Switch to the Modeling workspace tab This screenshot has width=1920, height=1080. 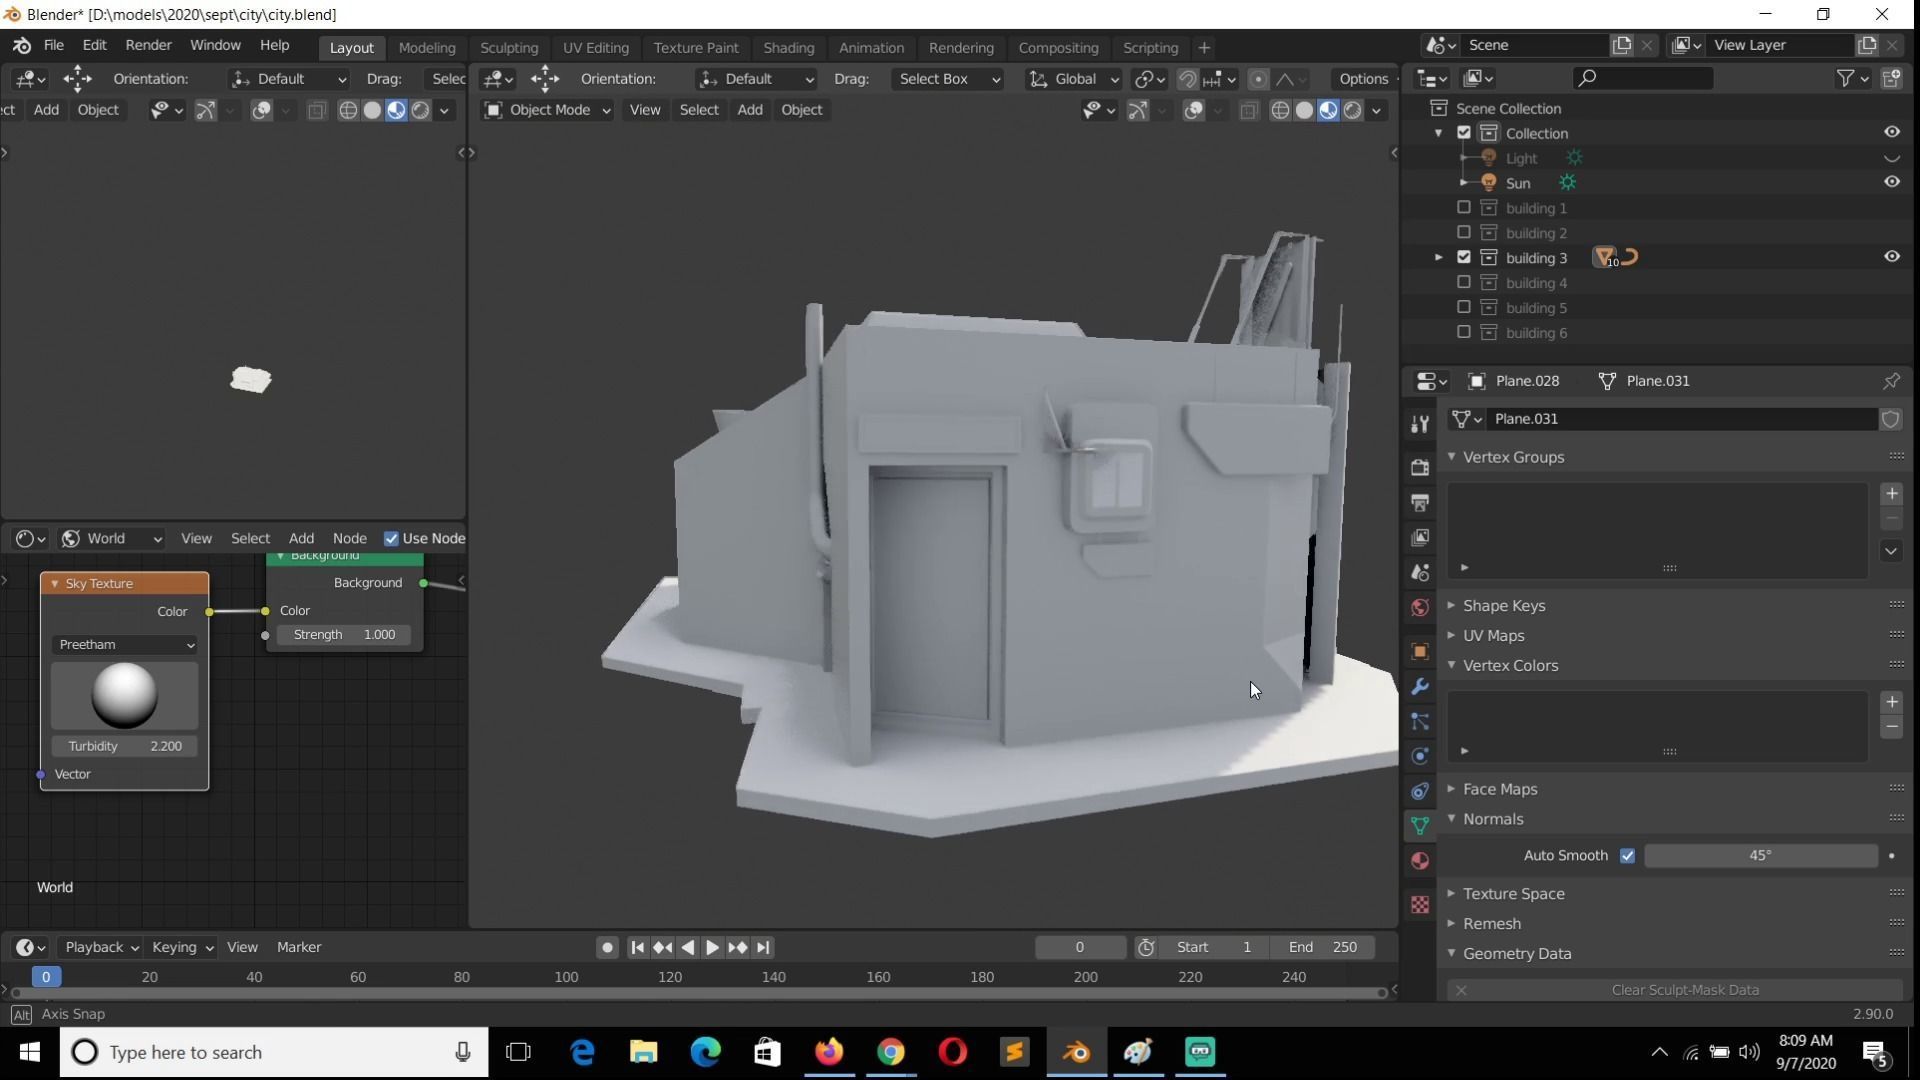pyautogui.click(x=427, y=48)
